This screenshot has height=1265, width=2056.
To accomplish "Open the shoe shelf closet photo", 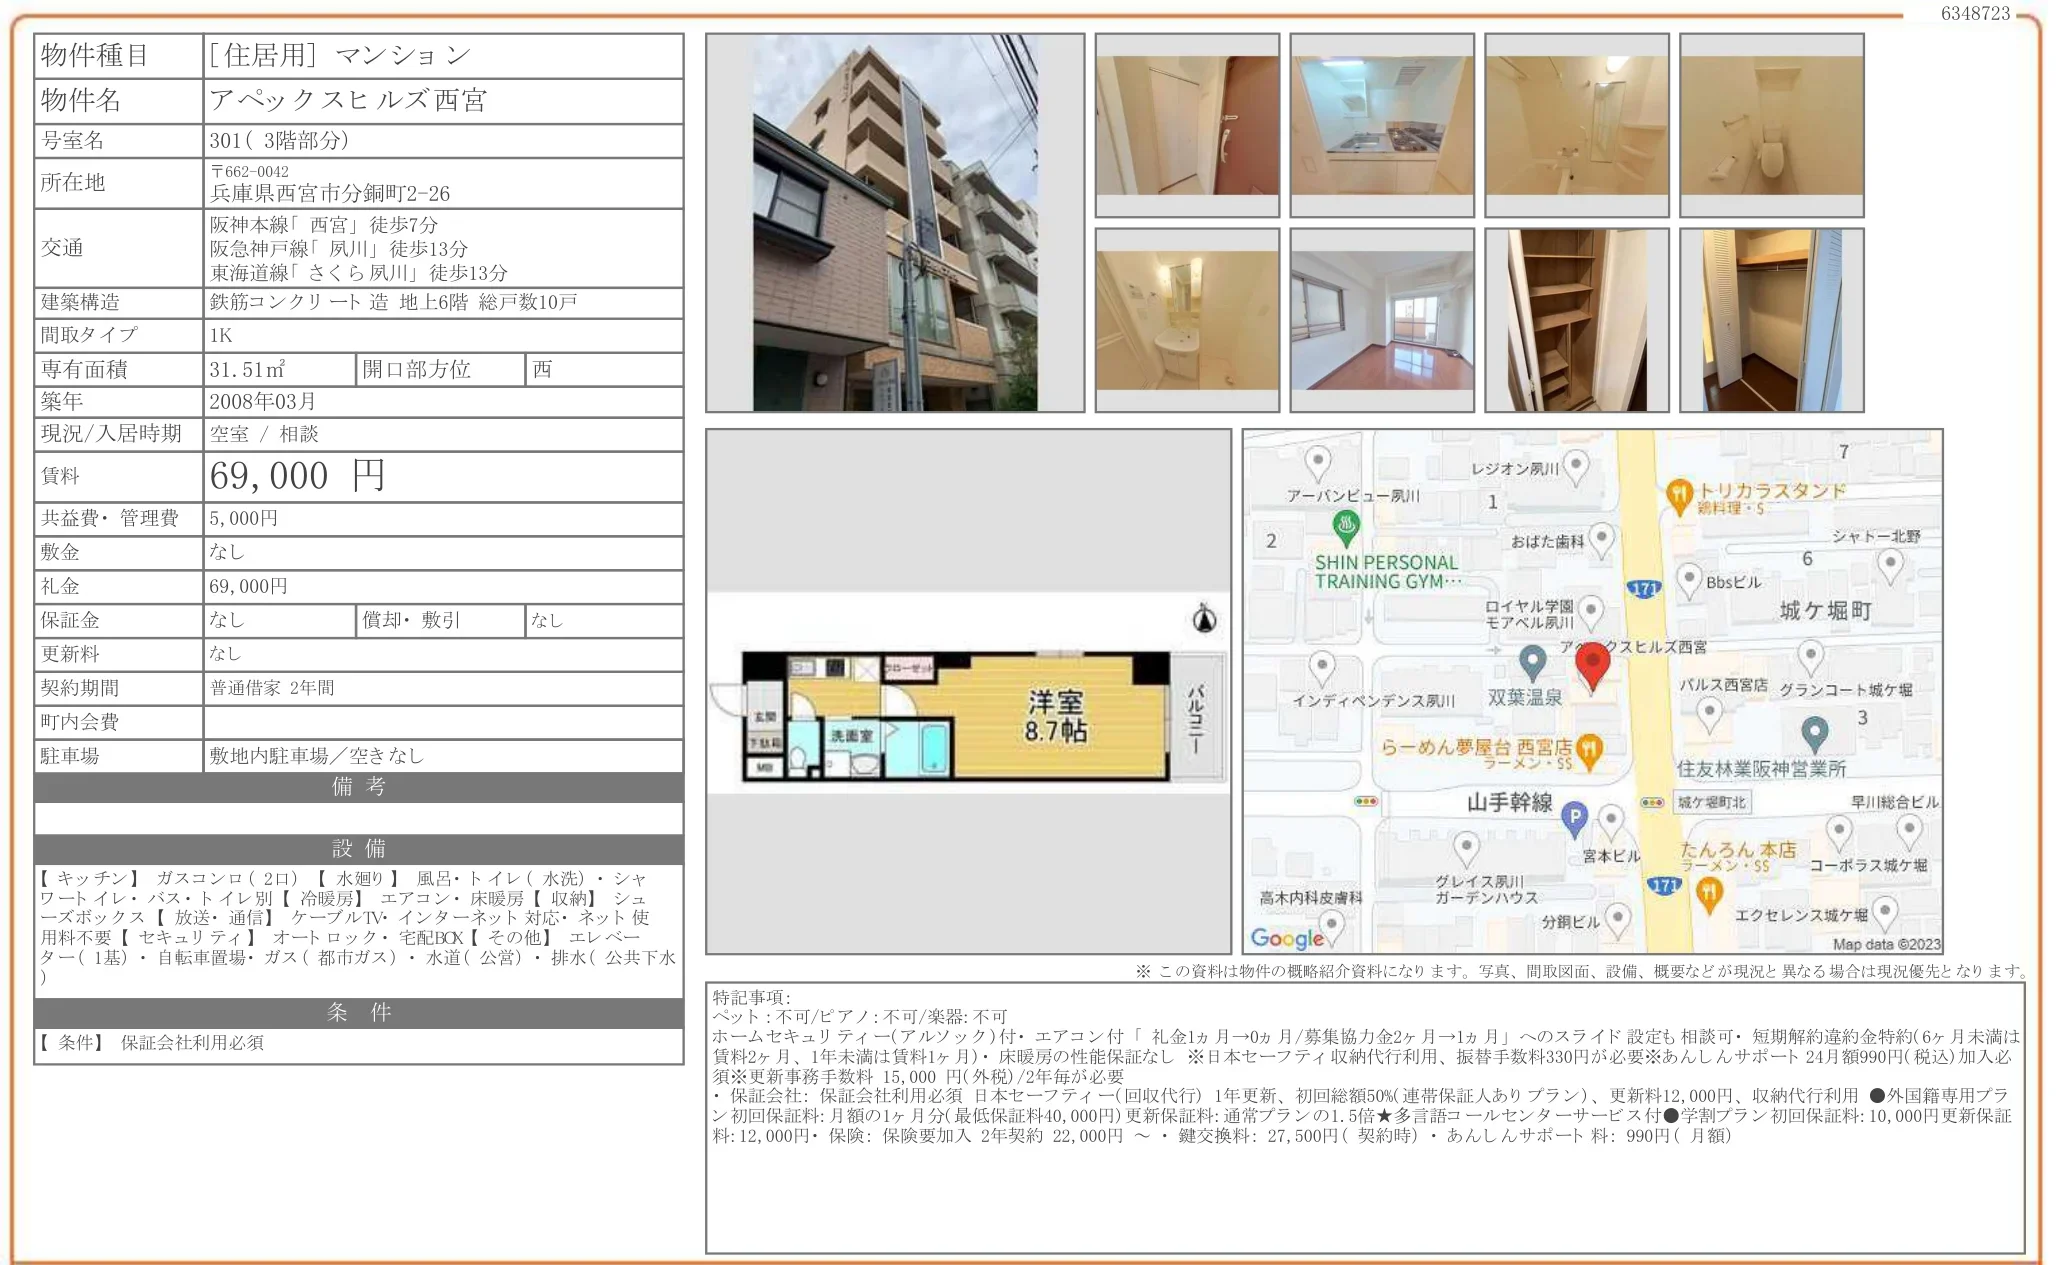I will 1576,320.
